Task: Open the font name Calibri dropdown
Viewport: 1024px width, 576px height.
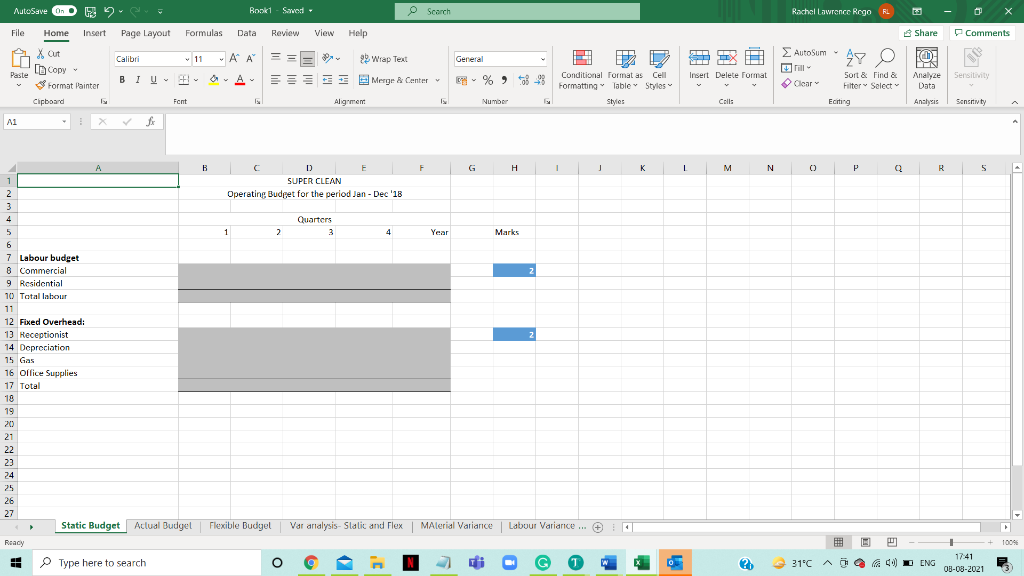Action: (187, 59)
